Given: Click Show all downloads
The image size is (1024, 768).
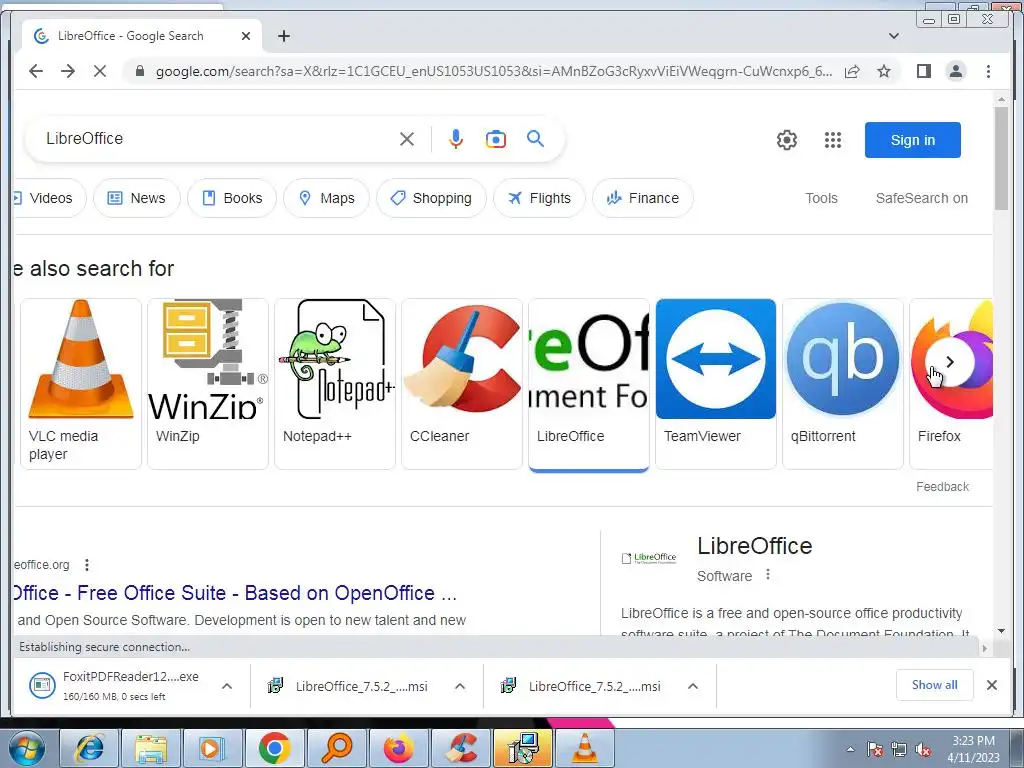Looking at the screenshot, I should coord(935,685).
